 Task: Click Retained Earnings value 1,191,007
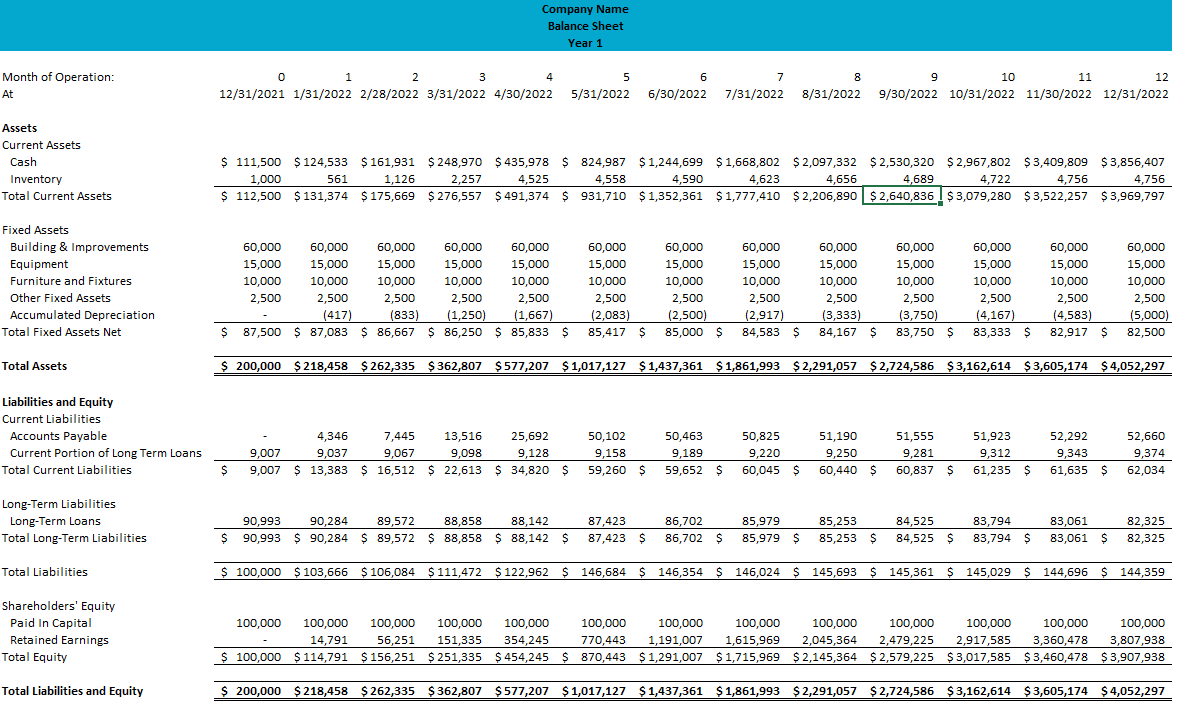(x=675, y=640)
